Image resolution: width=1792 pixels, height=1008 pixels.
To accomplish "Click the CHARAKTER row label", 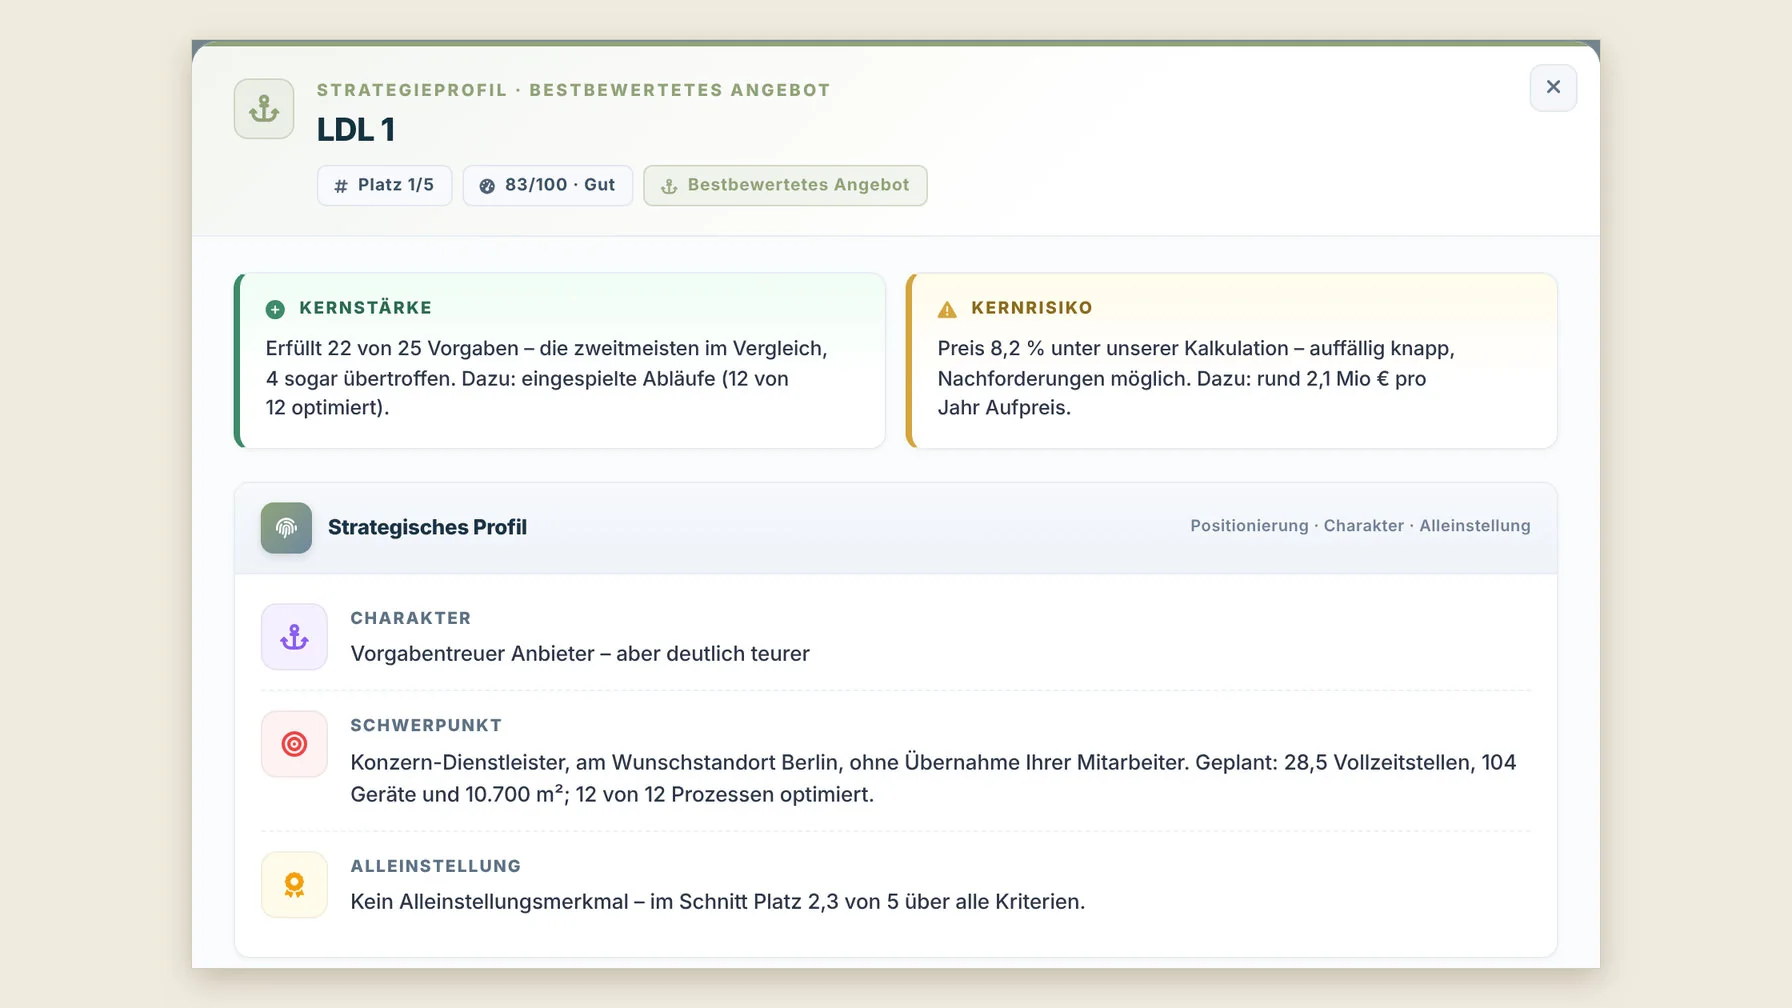I will [x=411, y=618].
